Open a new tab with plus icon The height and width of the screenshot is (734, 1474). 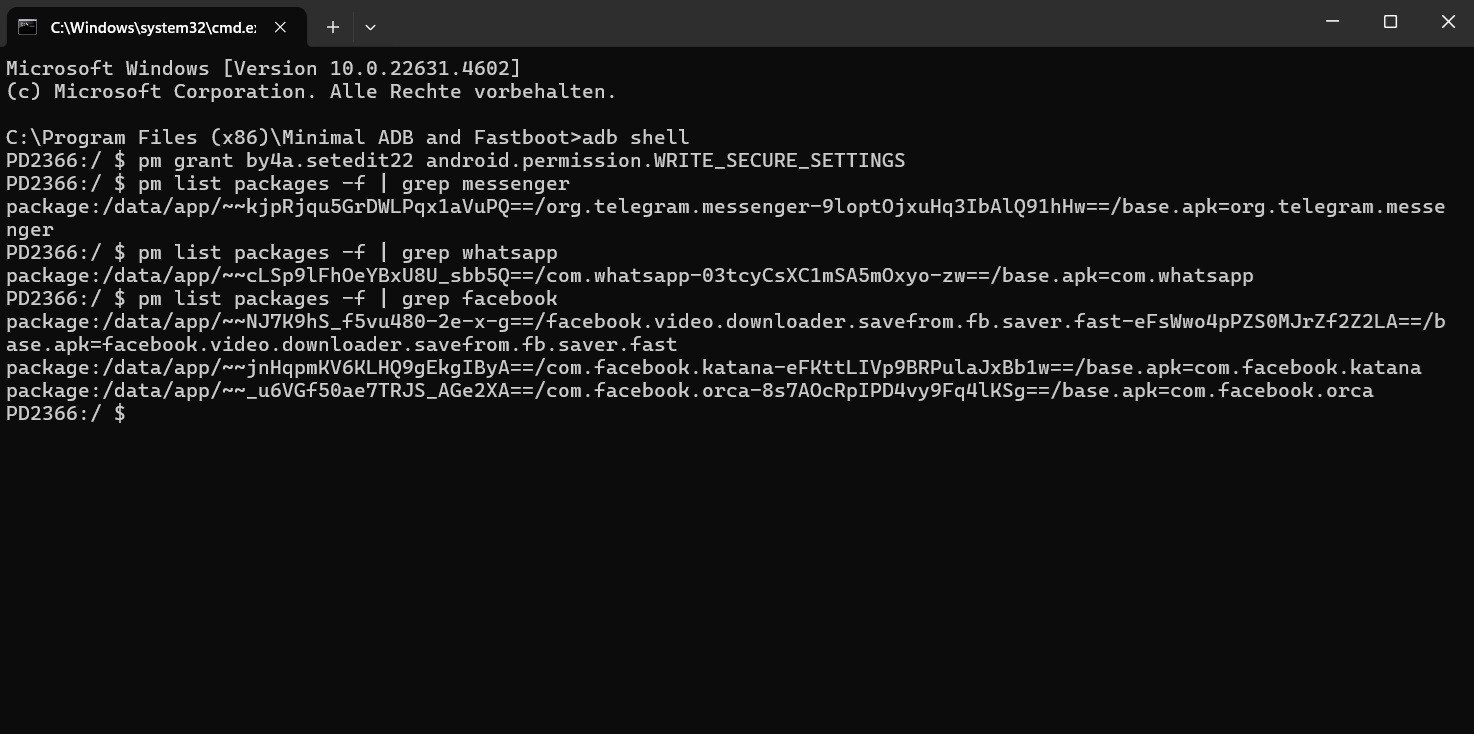click(x=333, y=27)
